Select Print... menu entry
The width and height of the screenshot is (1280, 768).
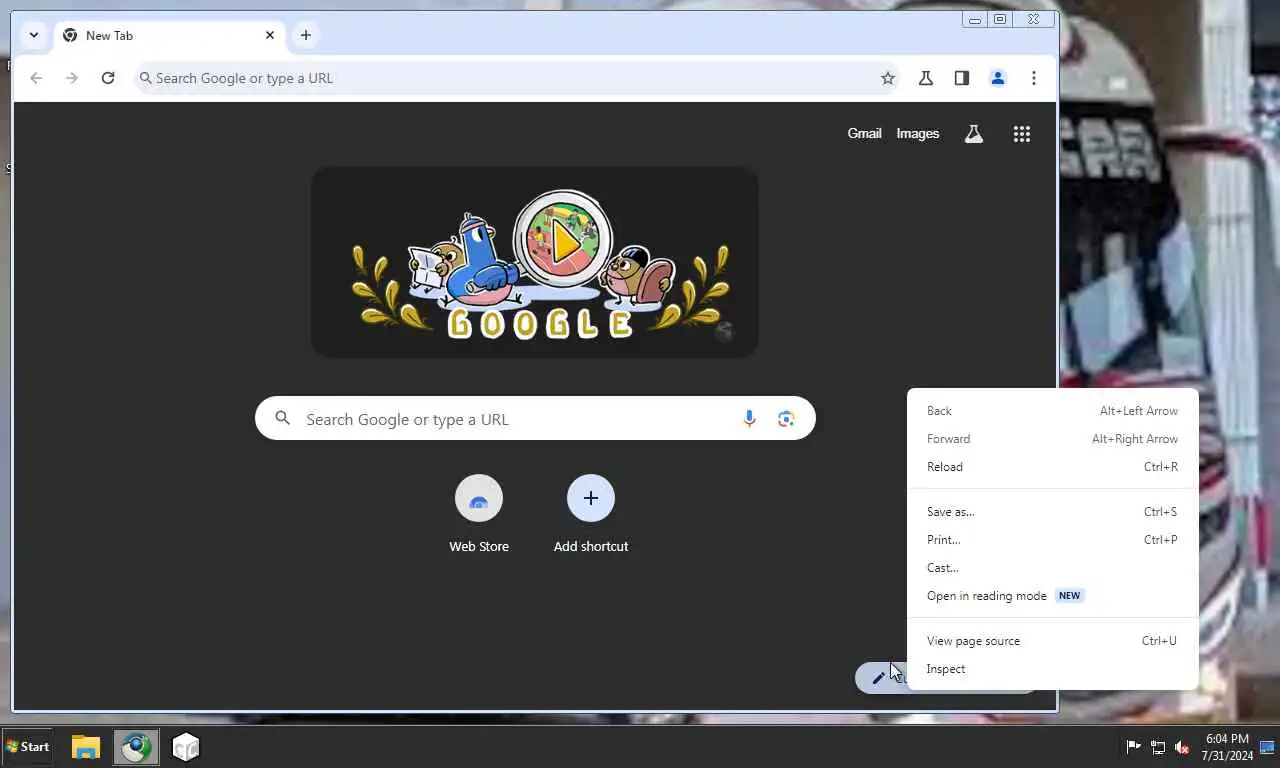tap(1052, 540)
